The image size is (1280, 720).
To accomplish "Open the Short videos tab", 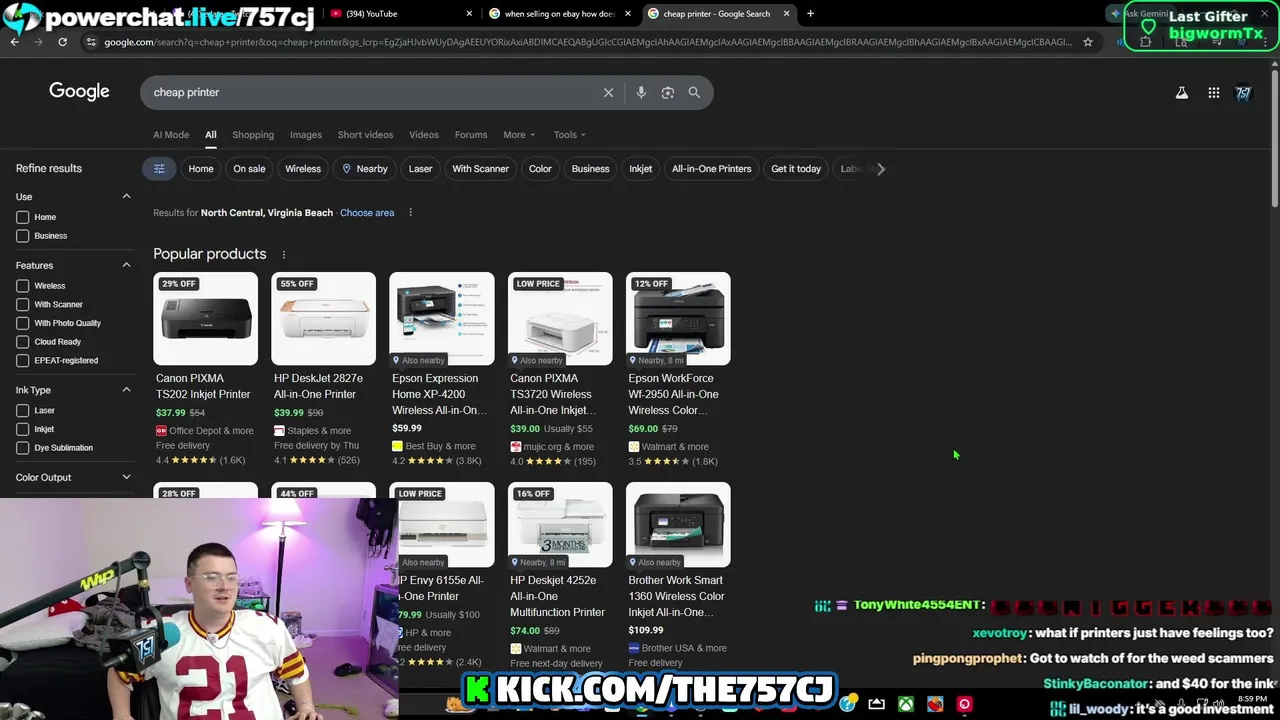I will click(365, 135).
